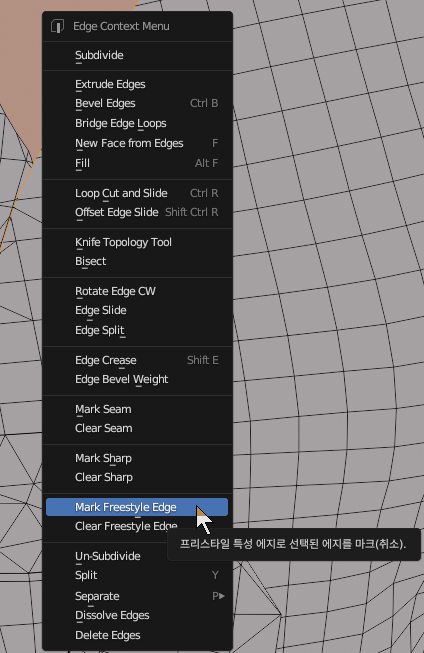Click Mark Seam
This screenshot has height=653, width=424.
point(137,409)
